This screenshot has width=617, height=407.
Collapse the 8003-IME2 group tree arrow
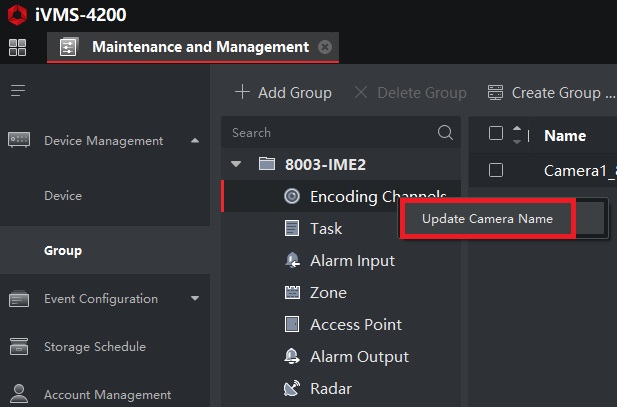point(236,164)
